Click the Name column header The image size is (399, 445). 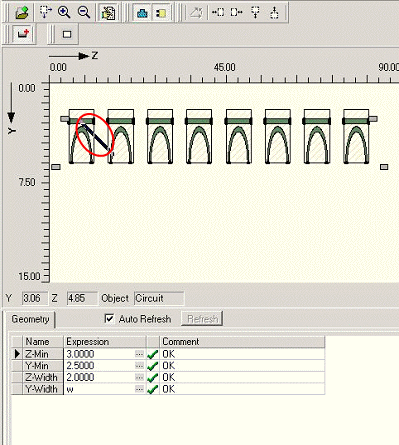pos(43,342)
